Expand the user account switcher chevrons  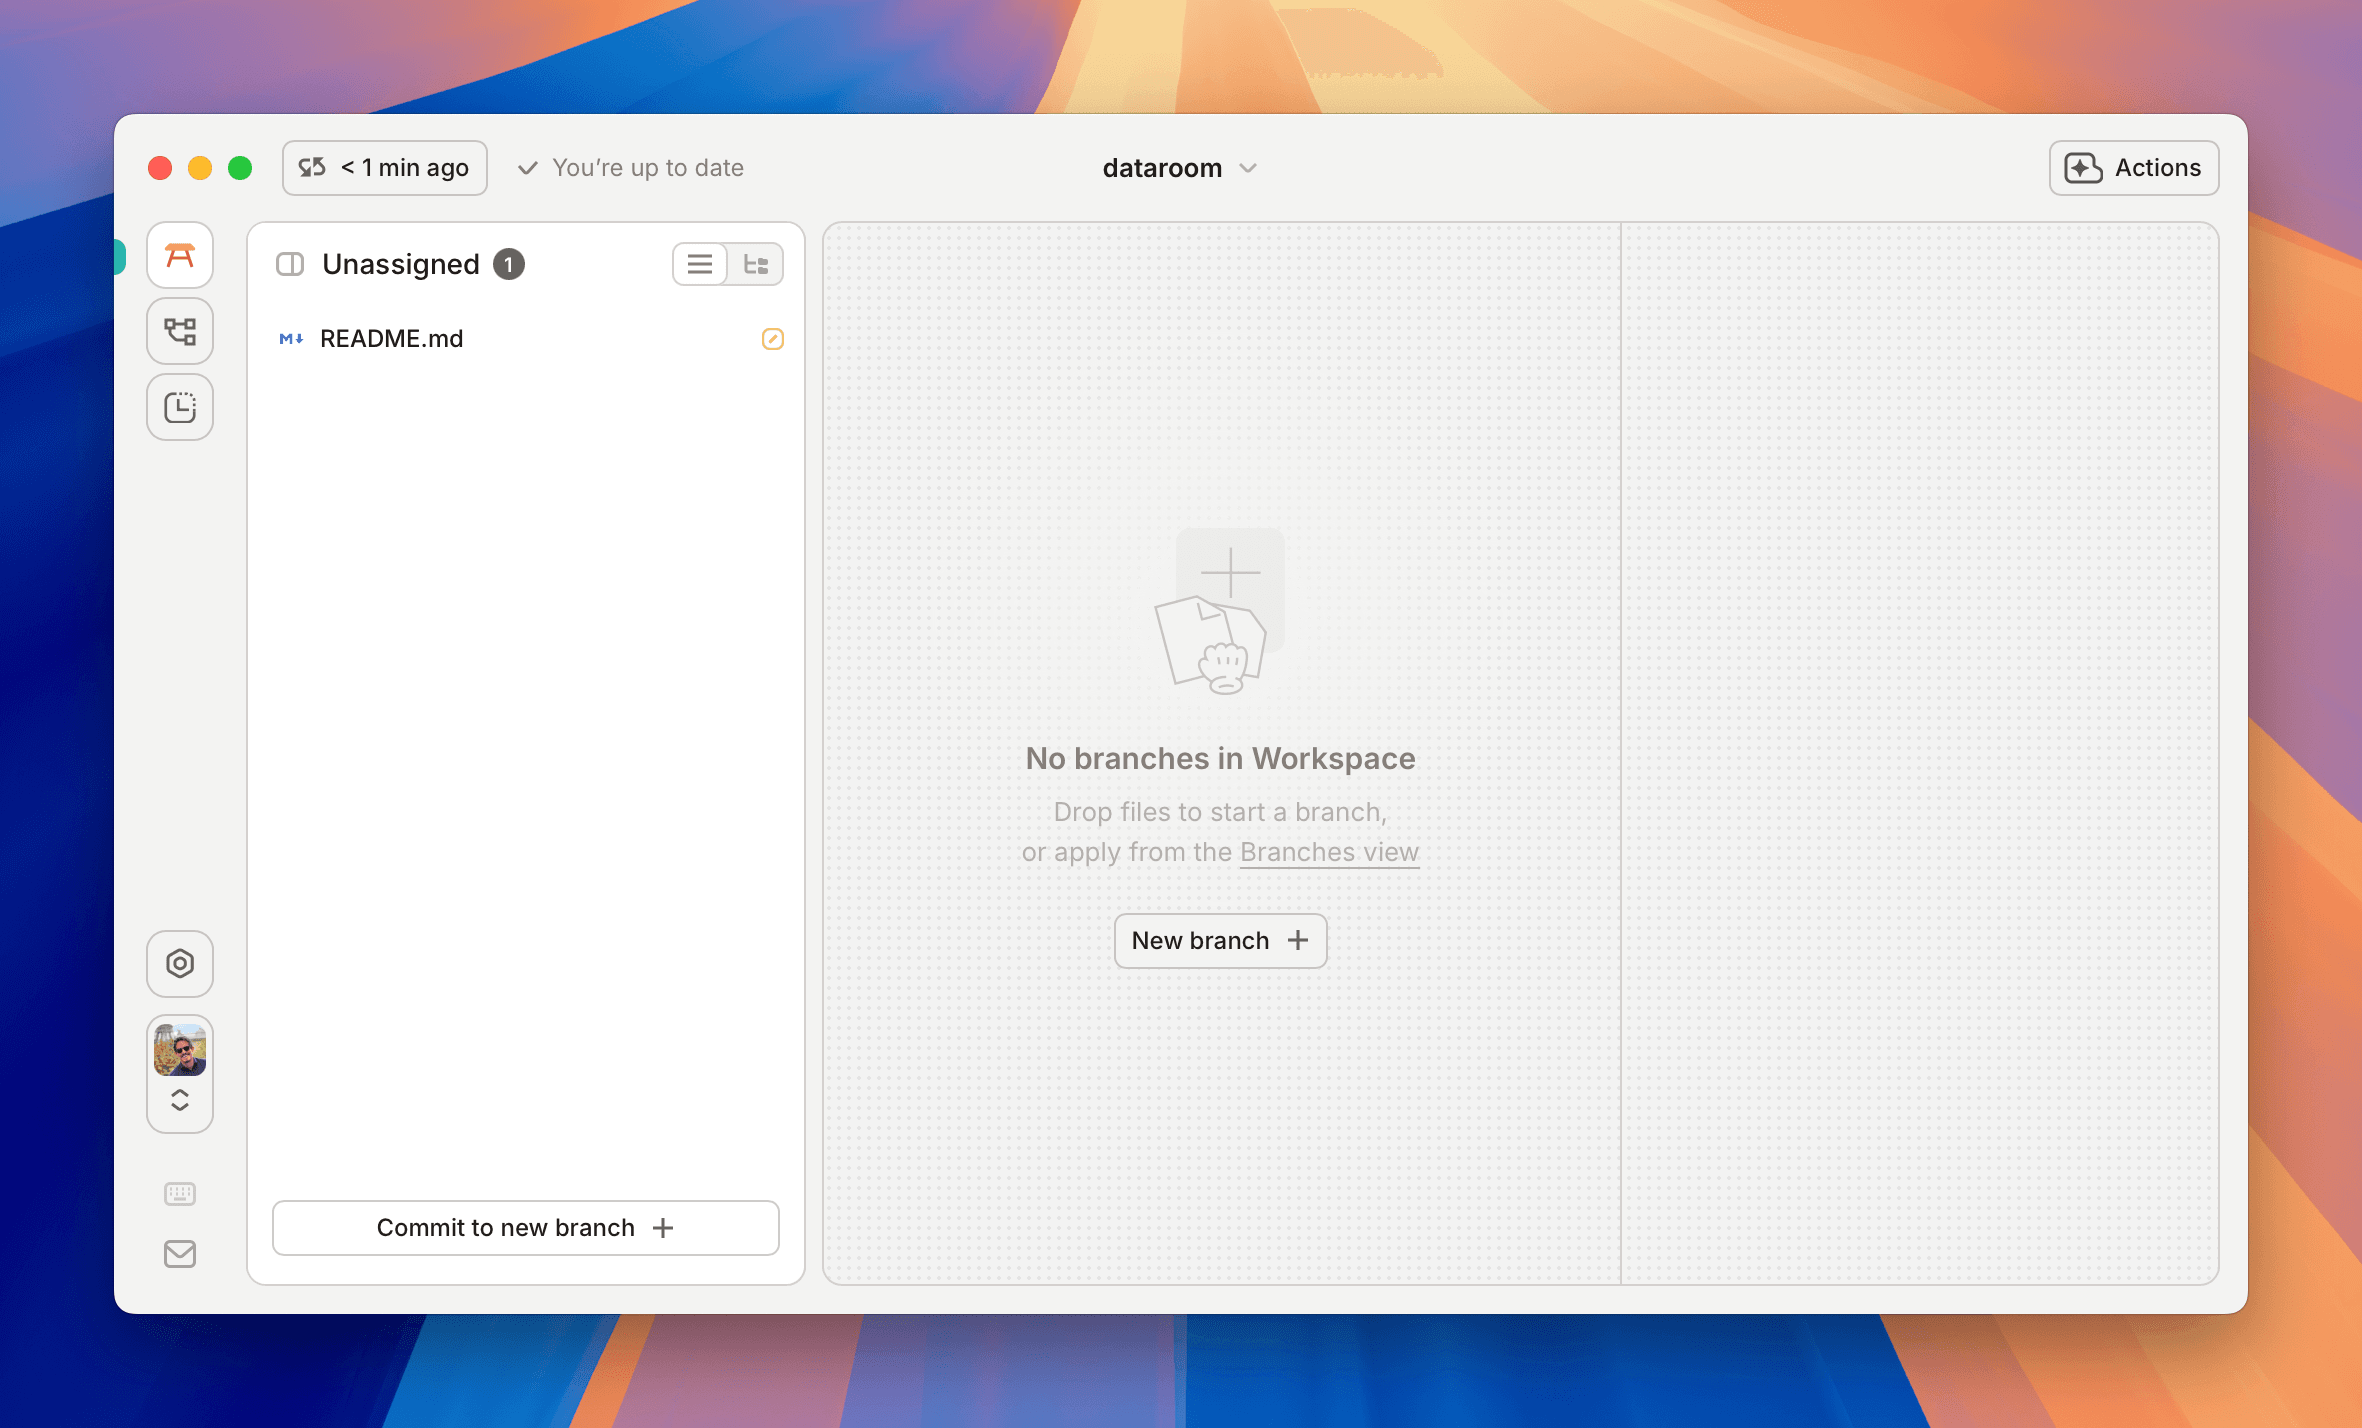[x=180, y=1101]
